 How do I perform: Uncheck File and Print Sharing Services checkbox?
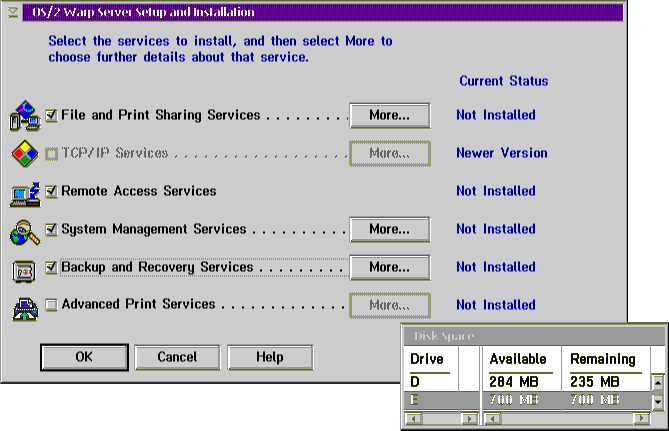52,115
